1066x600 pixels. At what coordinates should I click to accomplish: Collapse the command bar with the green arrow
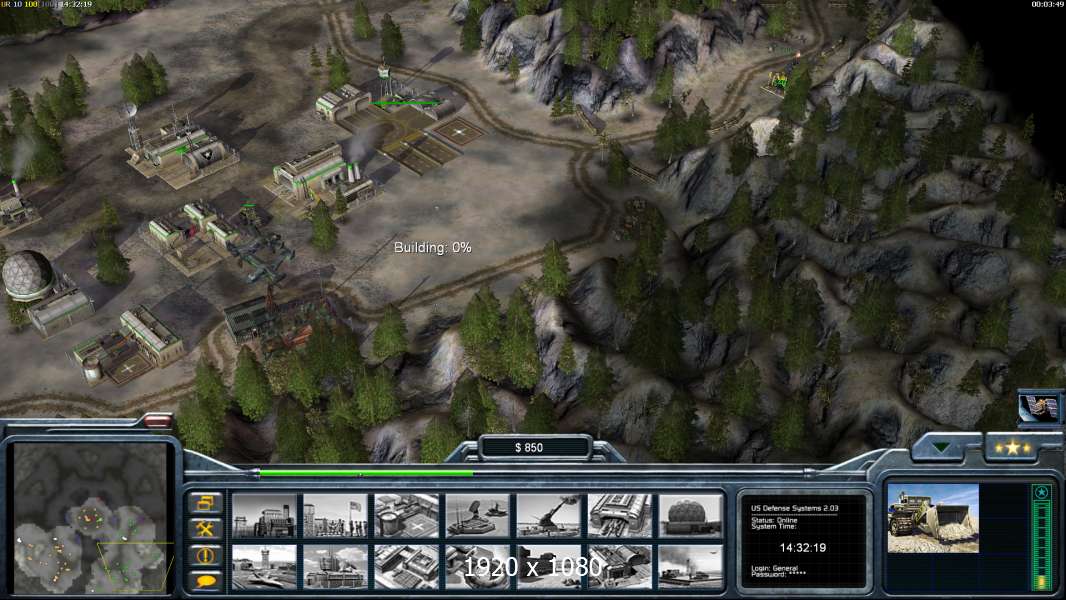pyautogui.click(x=942, y=448)
